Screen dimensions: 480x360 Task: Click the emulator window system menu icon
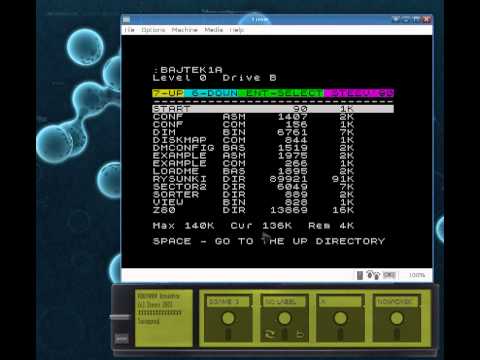pyautogui.click(x=126, y=20)
